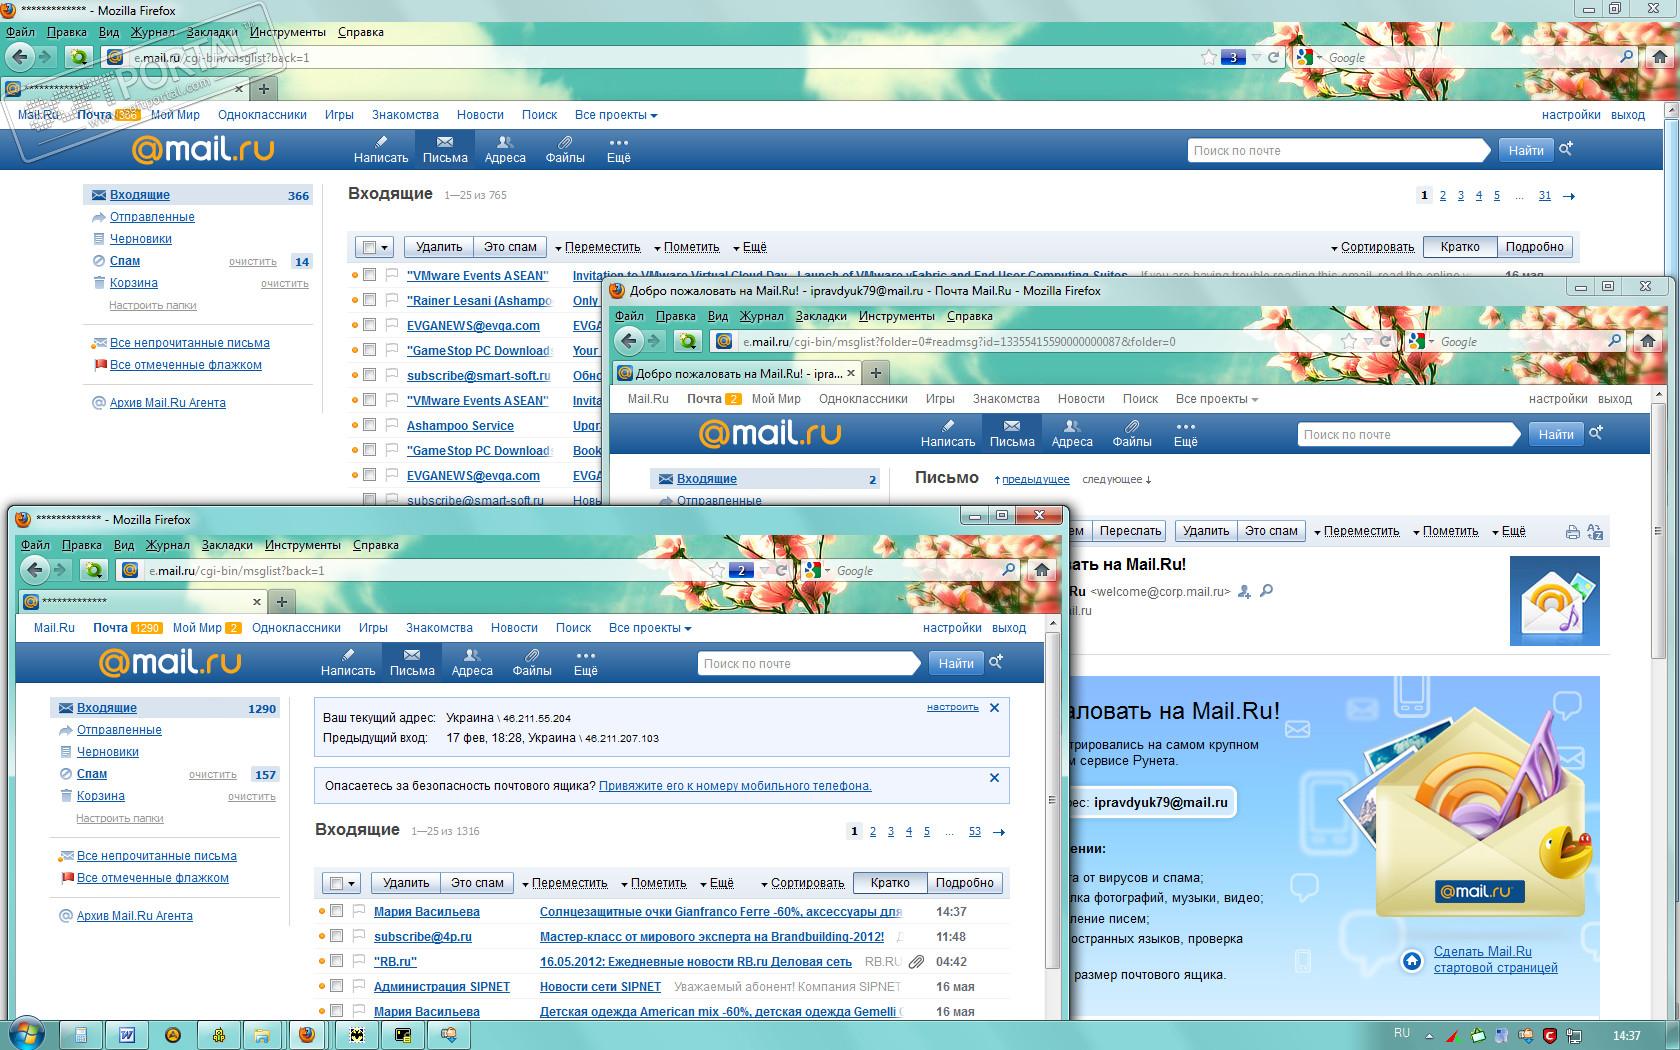Close the current address notice in front window
The height and width of the screenshot is (1050, 1680).
[x=994, y=707]
